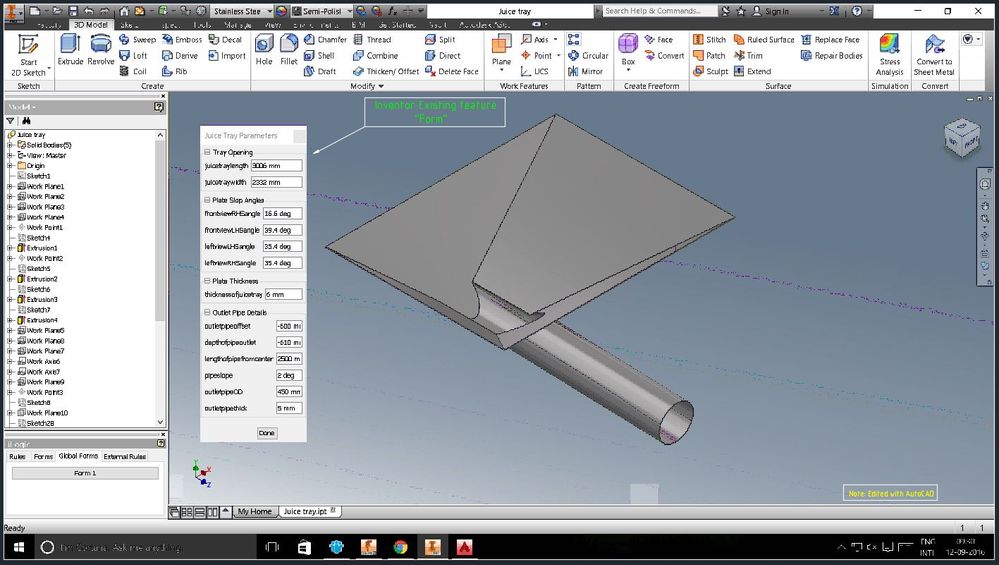Select Convert to Sheet Metal
The image size is (999, 565).
tap(934, 55)
